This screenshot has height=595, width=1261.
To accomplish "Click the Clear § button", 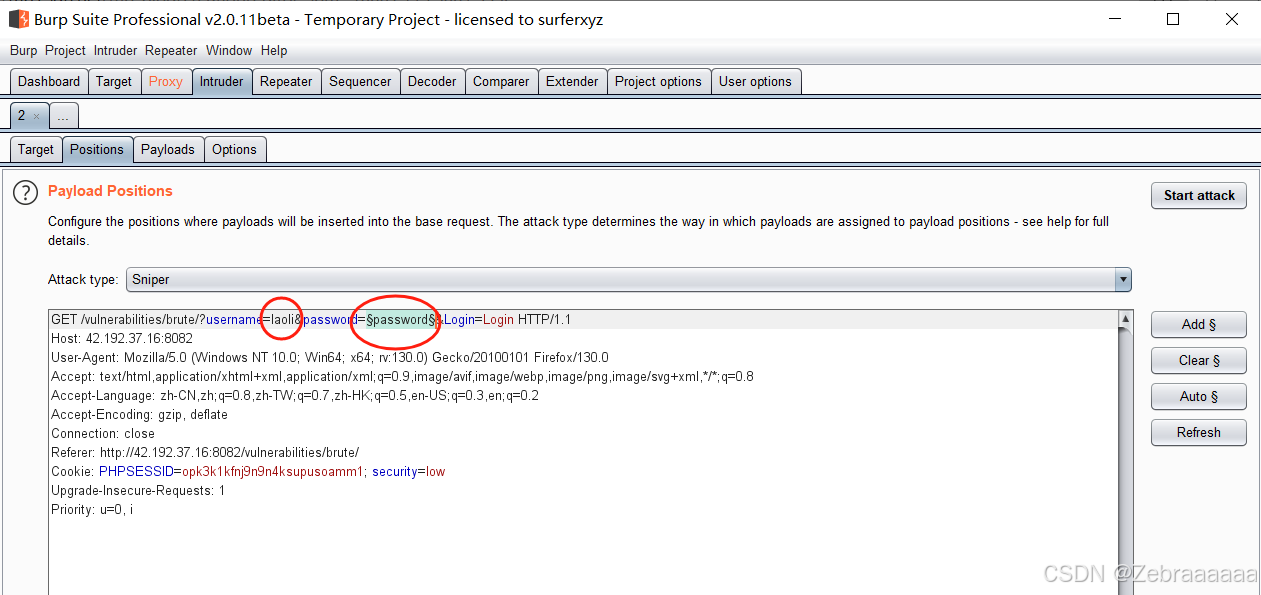I will click(1199, 360).
